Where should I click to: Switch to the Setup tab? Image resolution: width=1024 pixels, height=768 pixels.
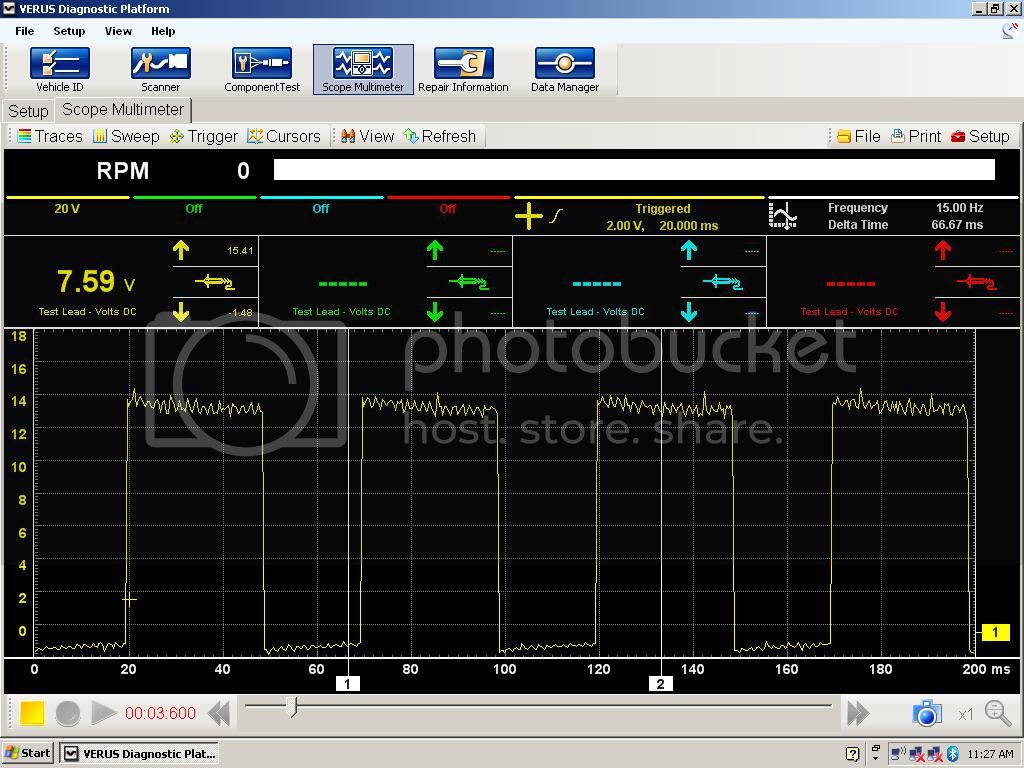point(28,111)
